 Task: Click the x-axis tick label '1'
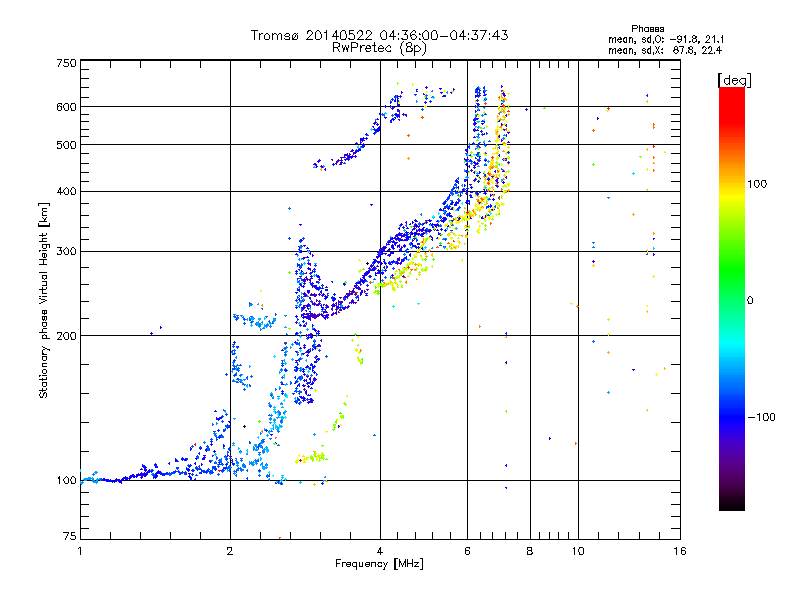coord(80,551)
